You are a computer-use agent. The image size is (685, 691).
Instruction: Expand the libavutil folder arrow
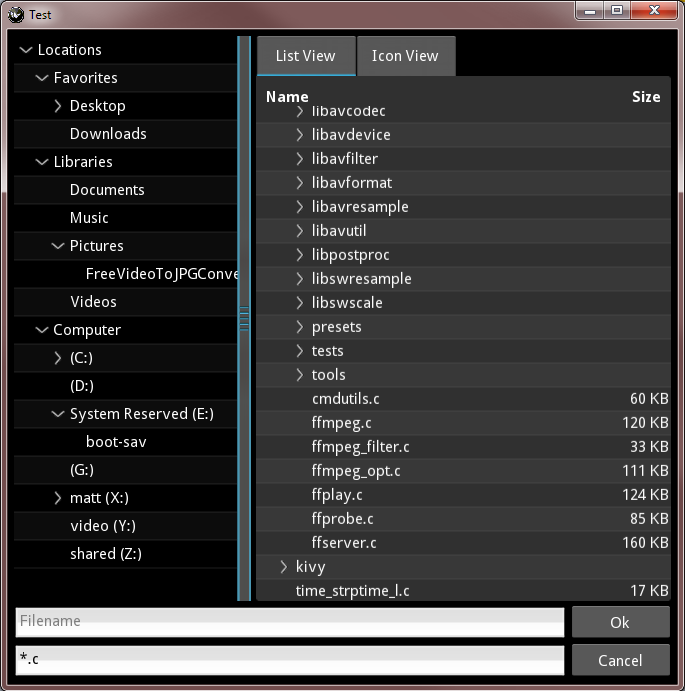[x=300, y=231]
